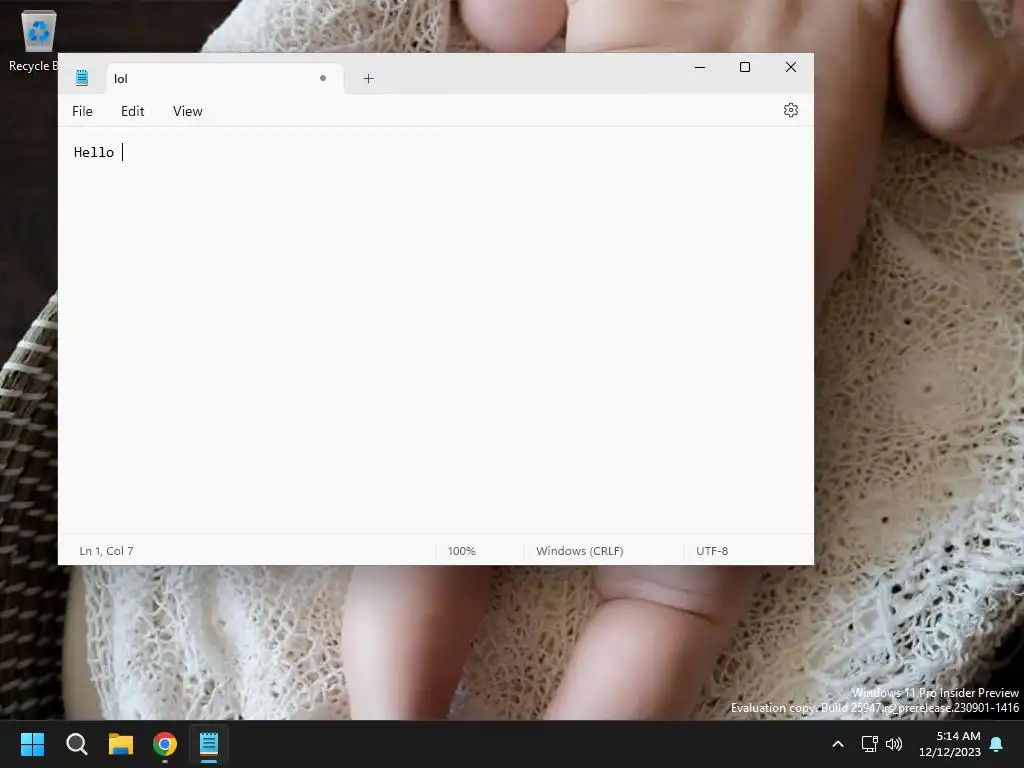
Task: Click the Windows (CRLF) line ending status
Action: click(580, 551)
